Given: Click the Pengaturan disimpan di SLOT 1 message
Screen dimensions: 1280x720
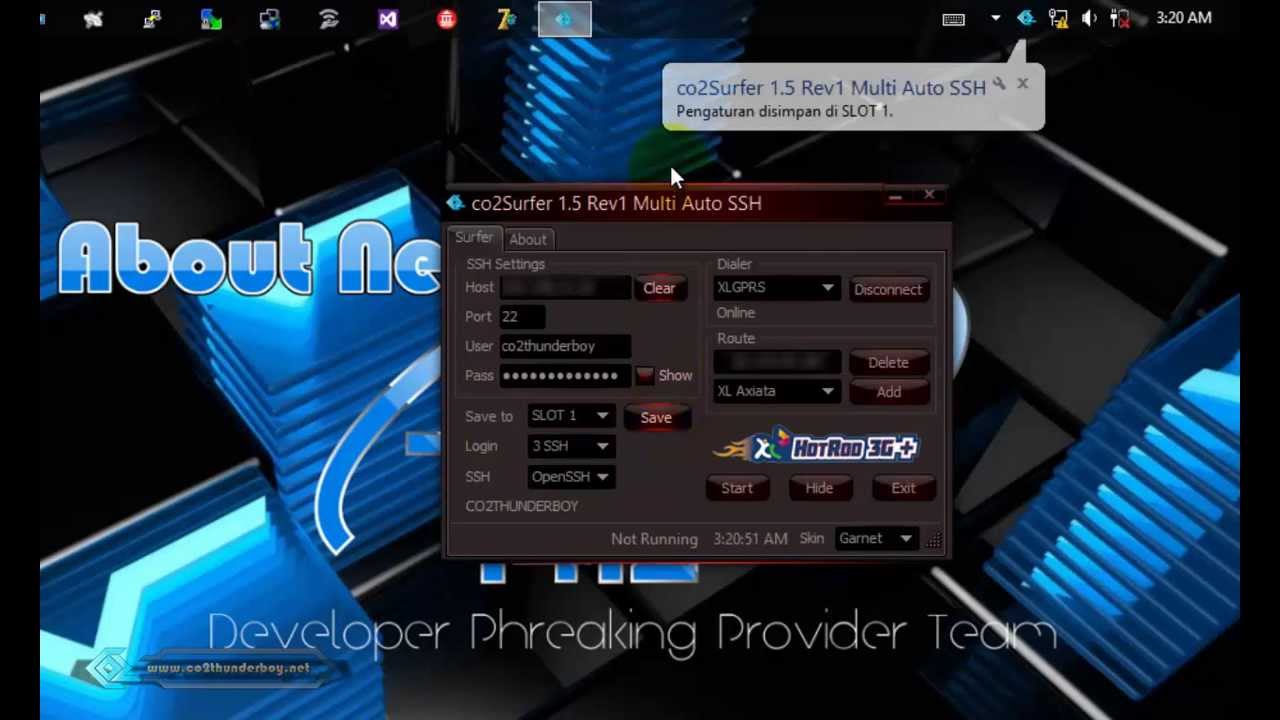Looking at the screenshot, I should pos(784,111).
